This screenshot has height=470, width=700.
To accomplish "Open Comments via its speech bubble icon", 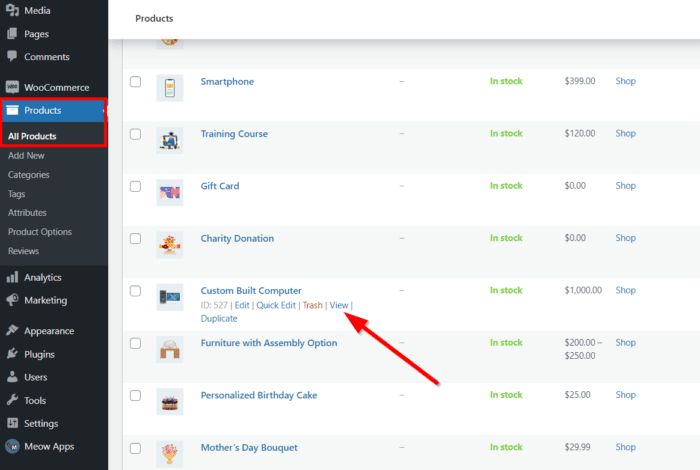I will pyautogui.click(x=12, y=57).
